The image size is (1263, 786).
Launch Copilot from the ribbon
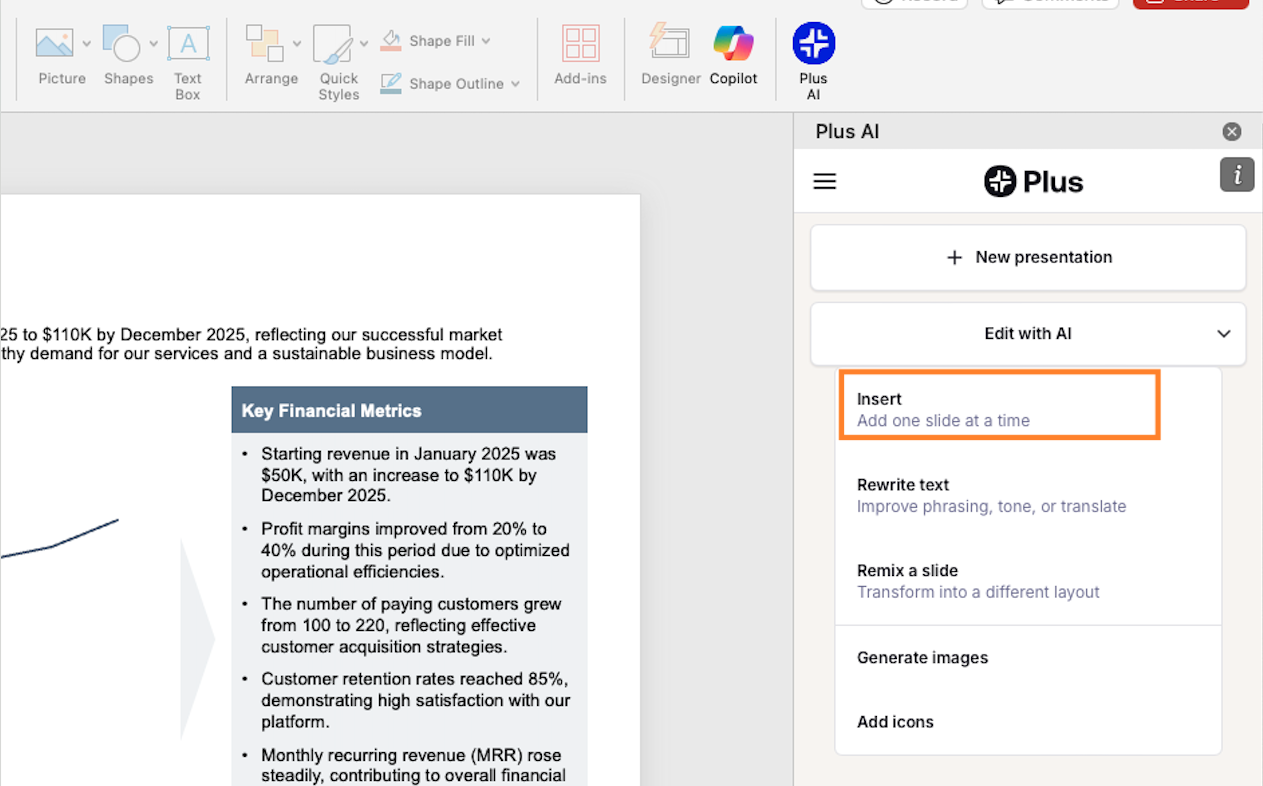734,55
